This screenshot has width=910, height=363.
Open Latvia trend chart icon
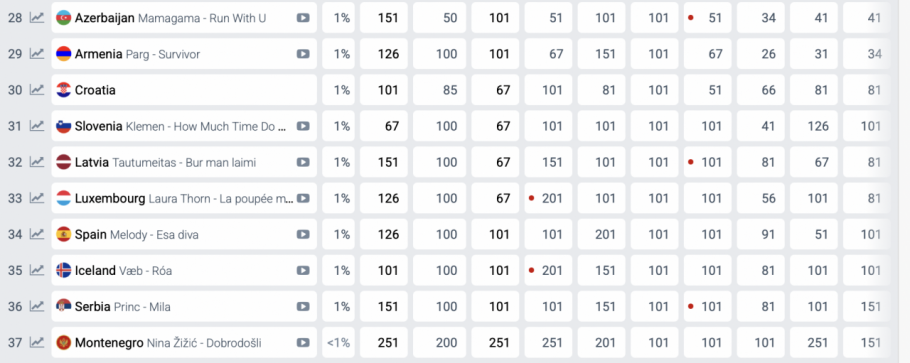[x=37, y=162]
